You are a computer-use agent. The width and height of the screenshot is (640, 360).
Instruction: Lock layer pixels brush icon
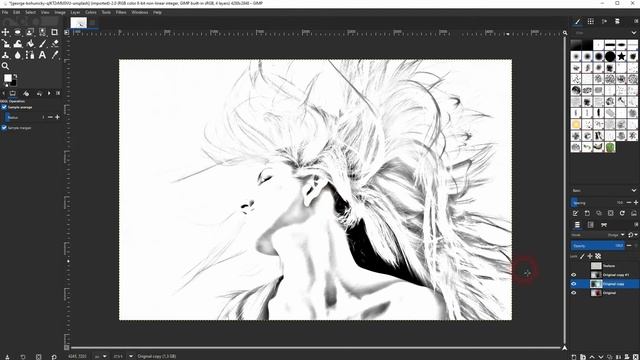582,256
